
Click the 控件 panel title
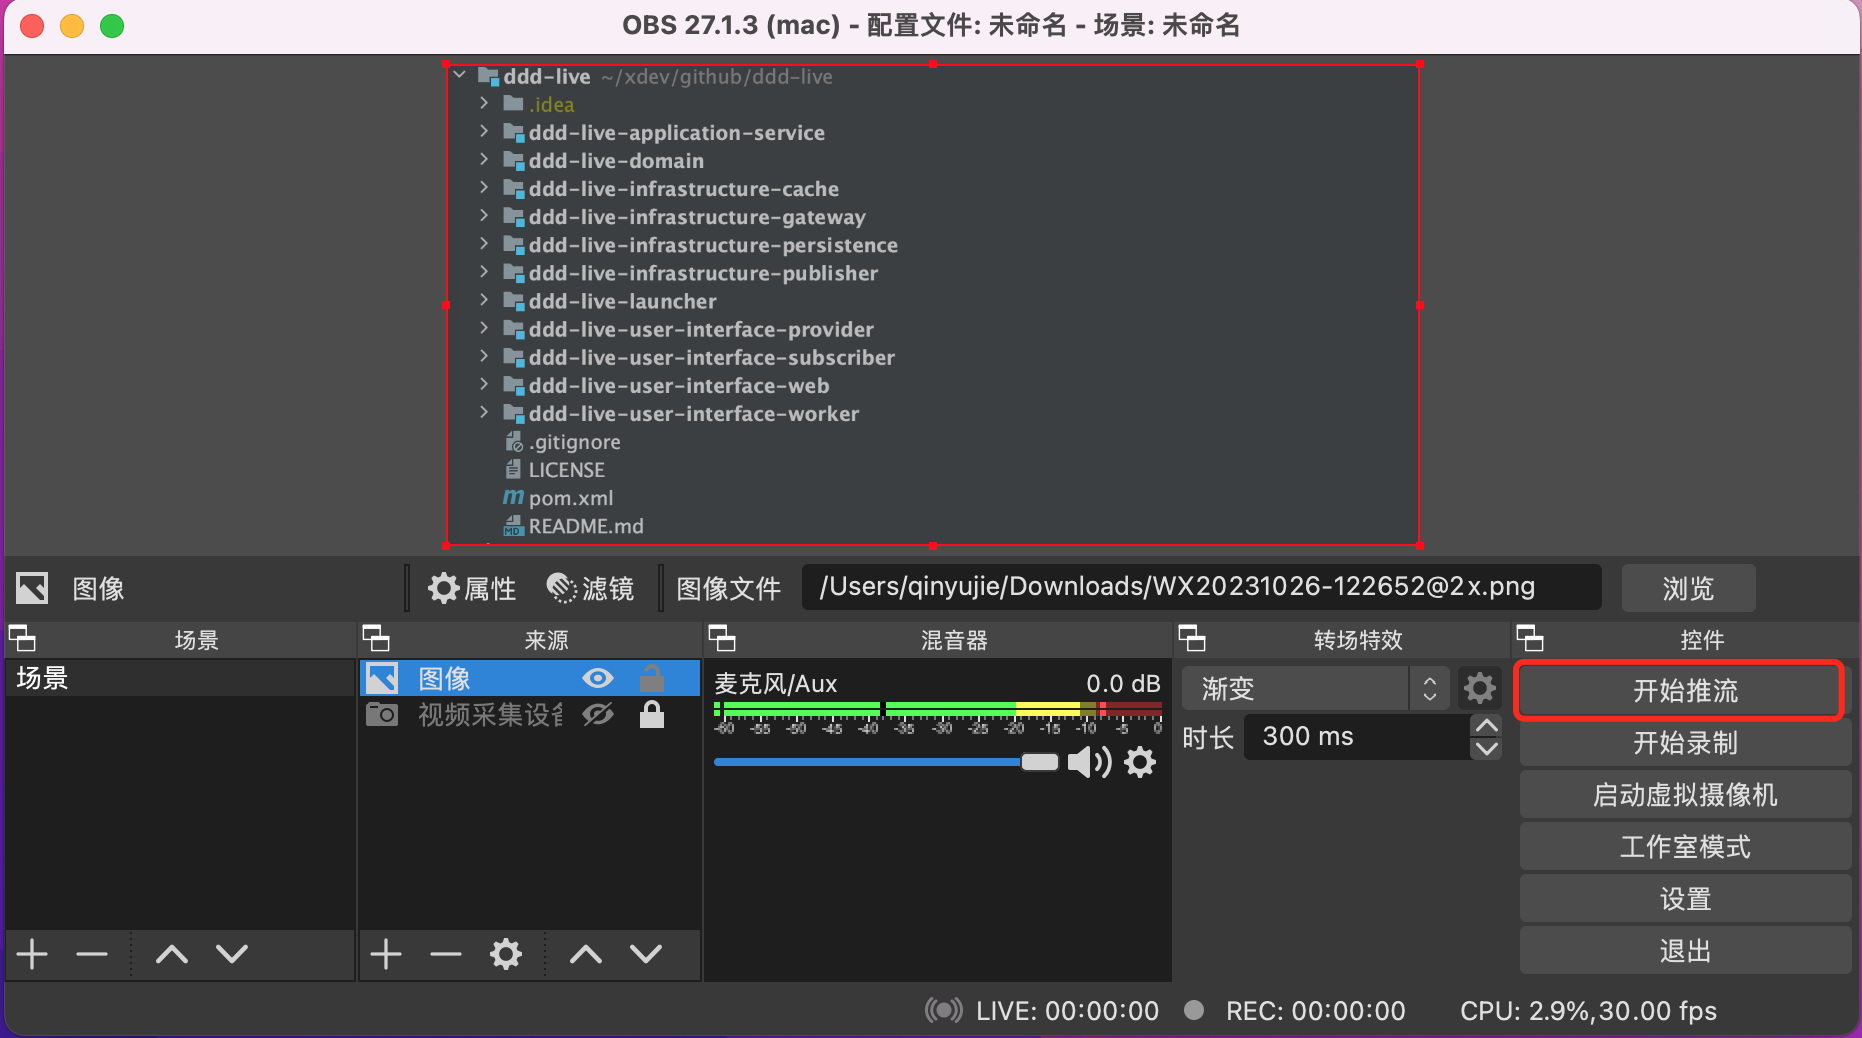click(x=1702, y=640)
